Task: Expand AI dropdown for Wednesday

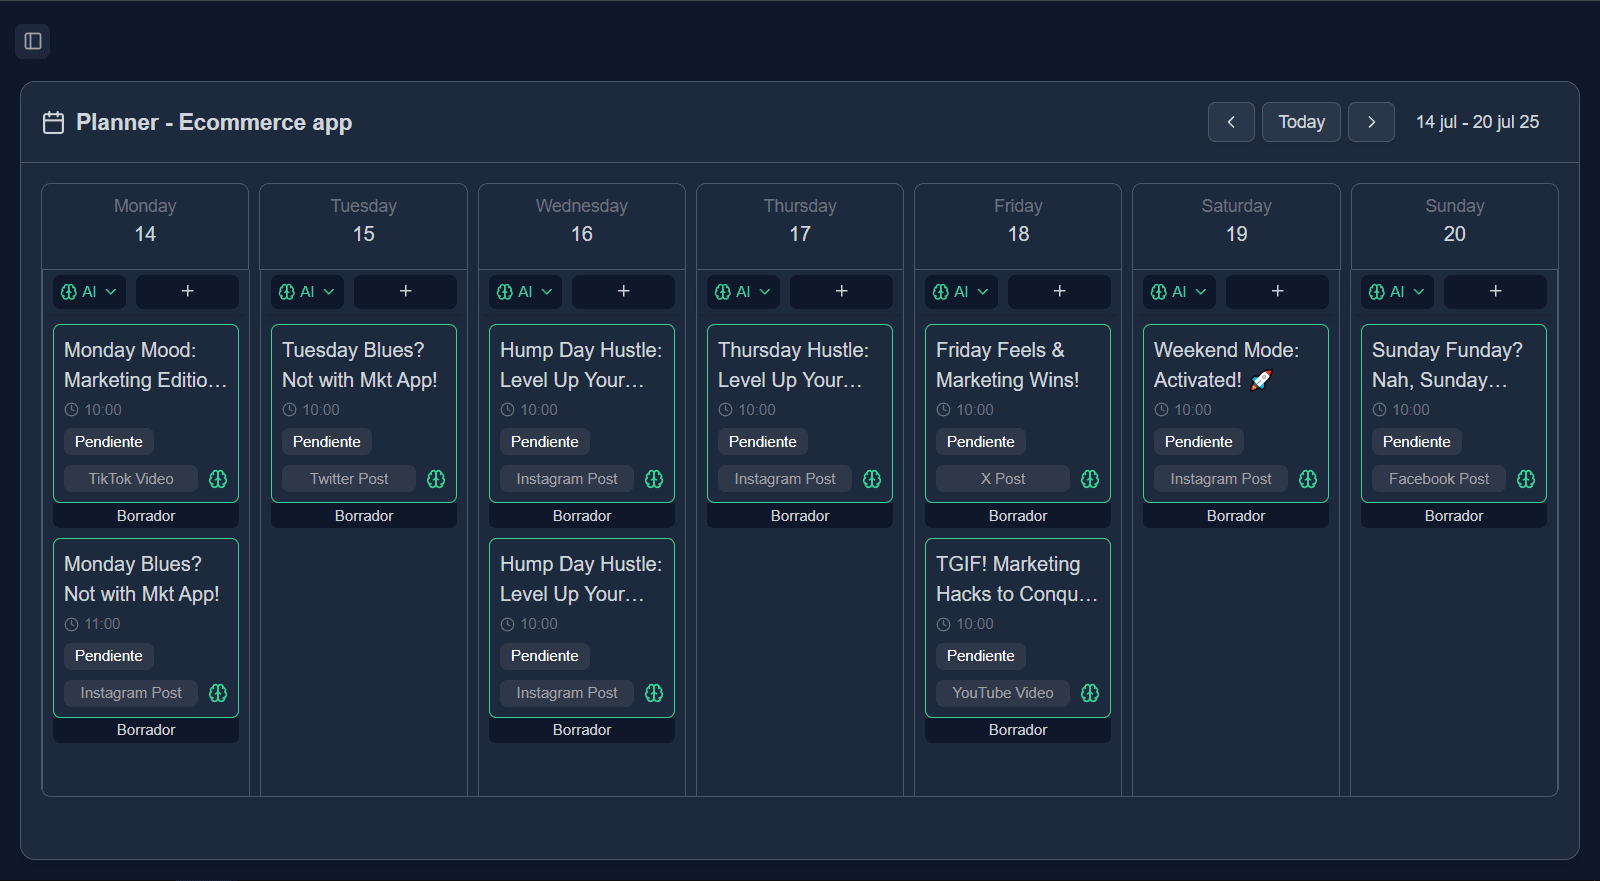Action: (x=525, y=292)
